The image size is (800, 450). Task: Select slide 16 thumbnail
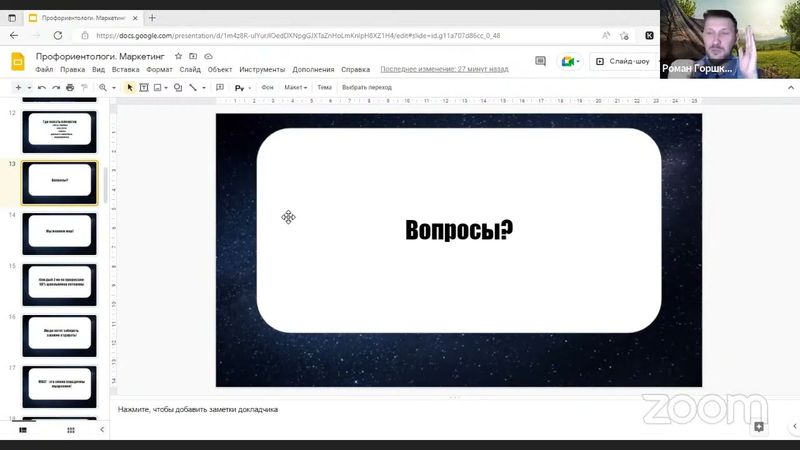click(59, 336)
